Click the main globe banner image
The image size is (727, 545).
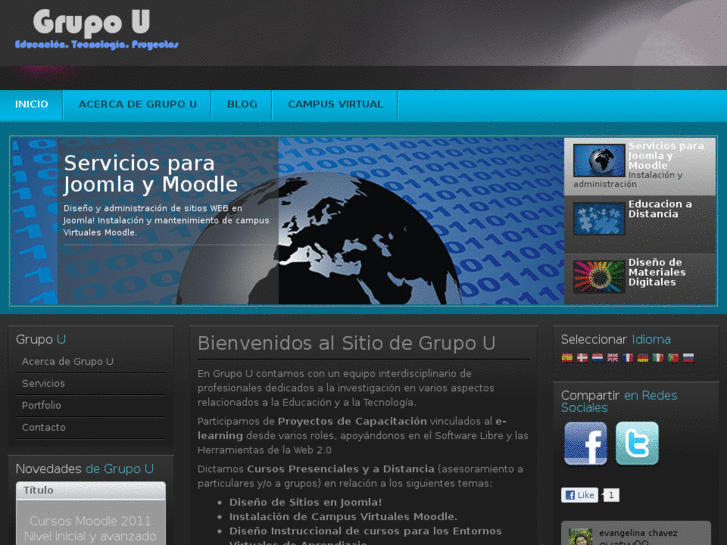click(287, 221)
